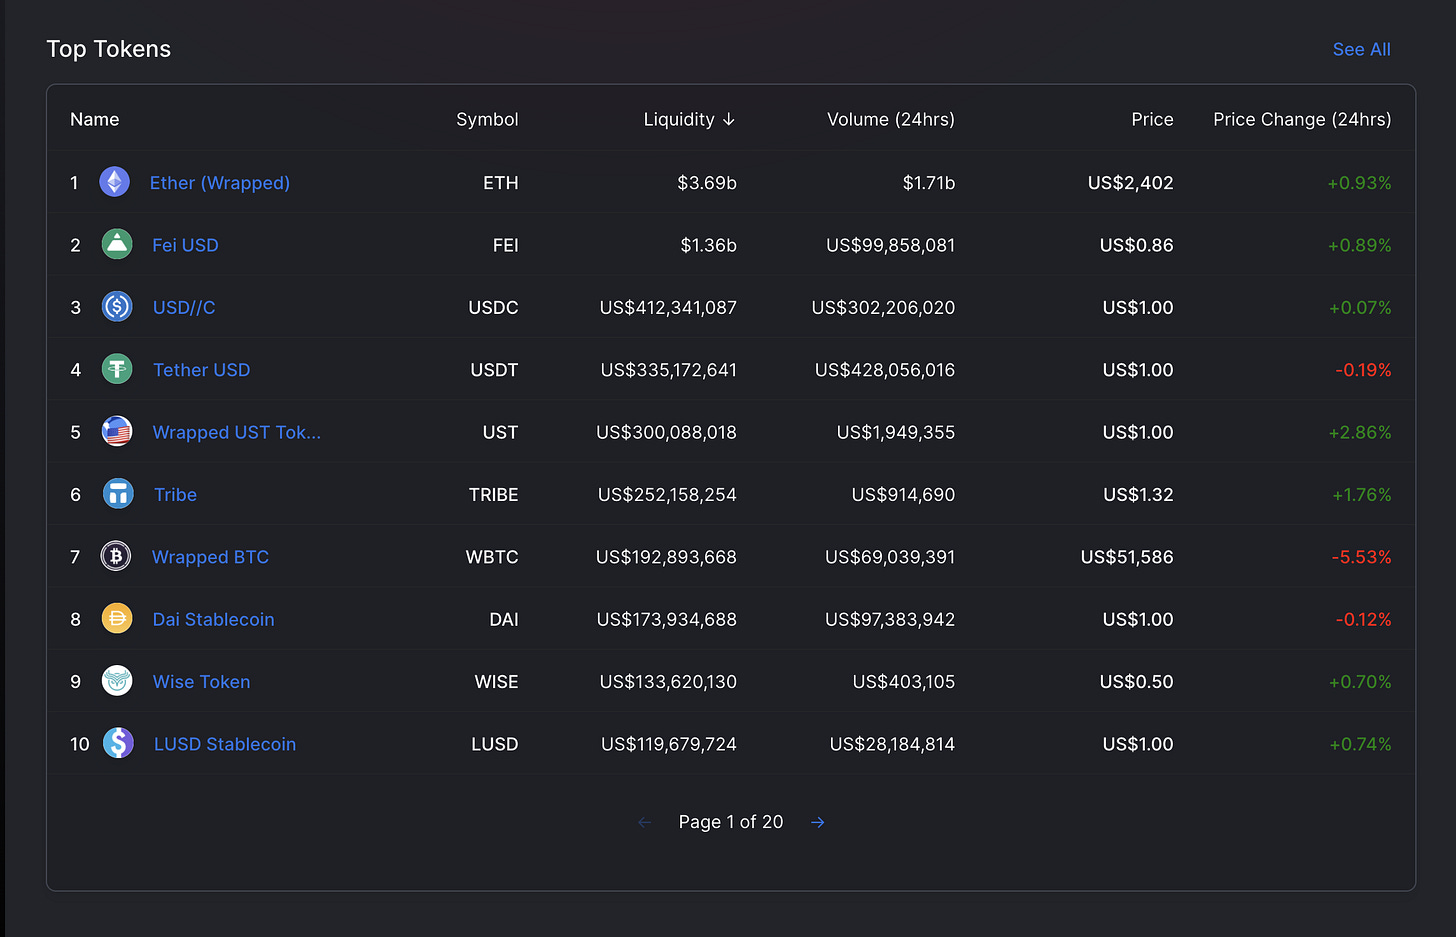
Task: Click the Dai Stablecoin token logo
Action: pyautogui.click(x=117, y=618)
